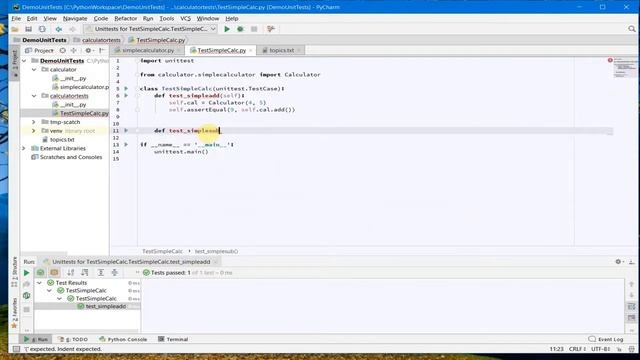This screenshot has width=640, height=360.
Task: Toggle the Show Ignored tests filter
Action: pyautogui.click(x=54, y=273)
